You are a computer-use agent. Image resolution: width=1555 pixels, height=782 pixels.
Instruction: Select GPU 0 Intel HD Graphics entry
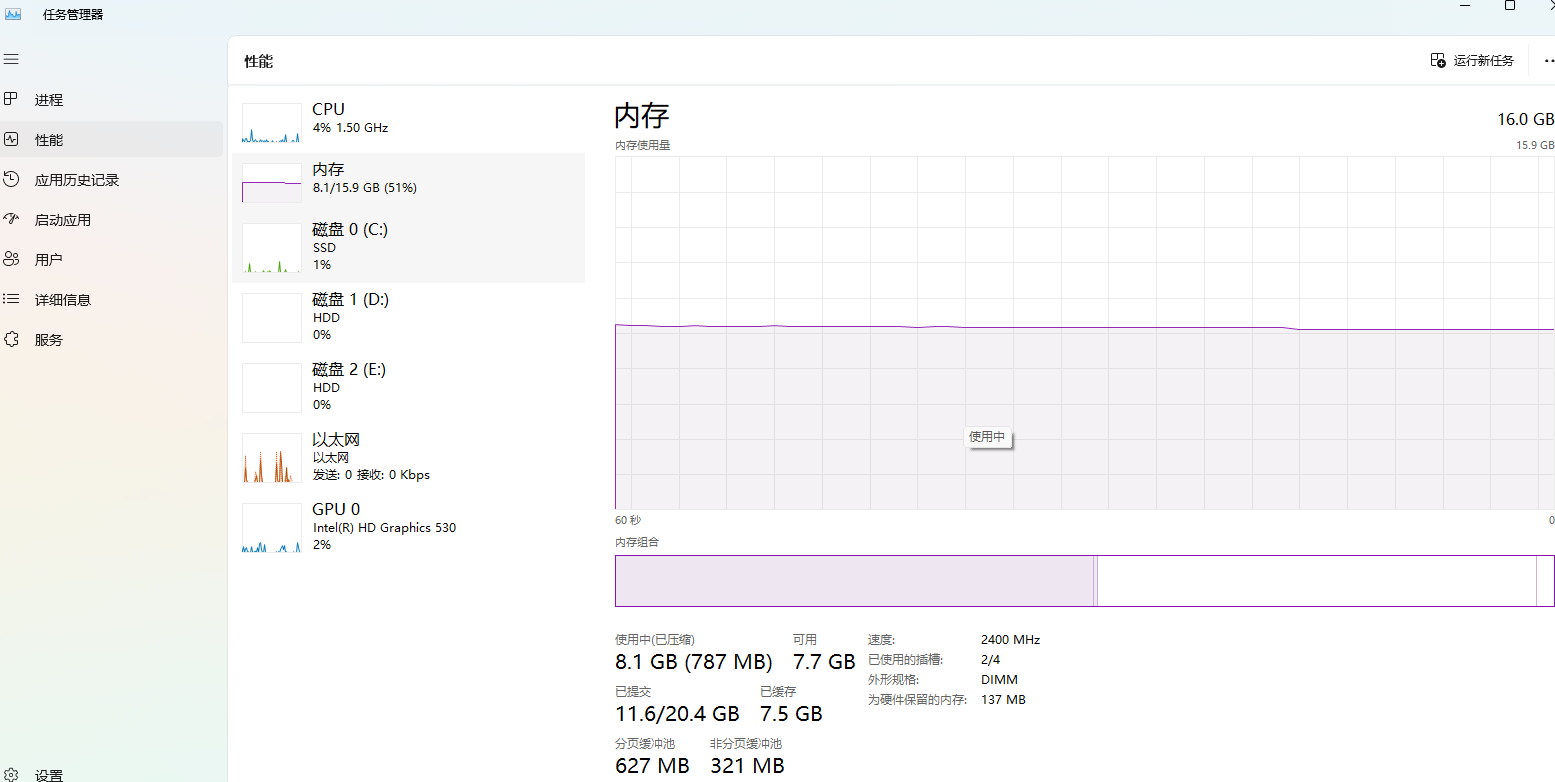click(x=408, y=527)
